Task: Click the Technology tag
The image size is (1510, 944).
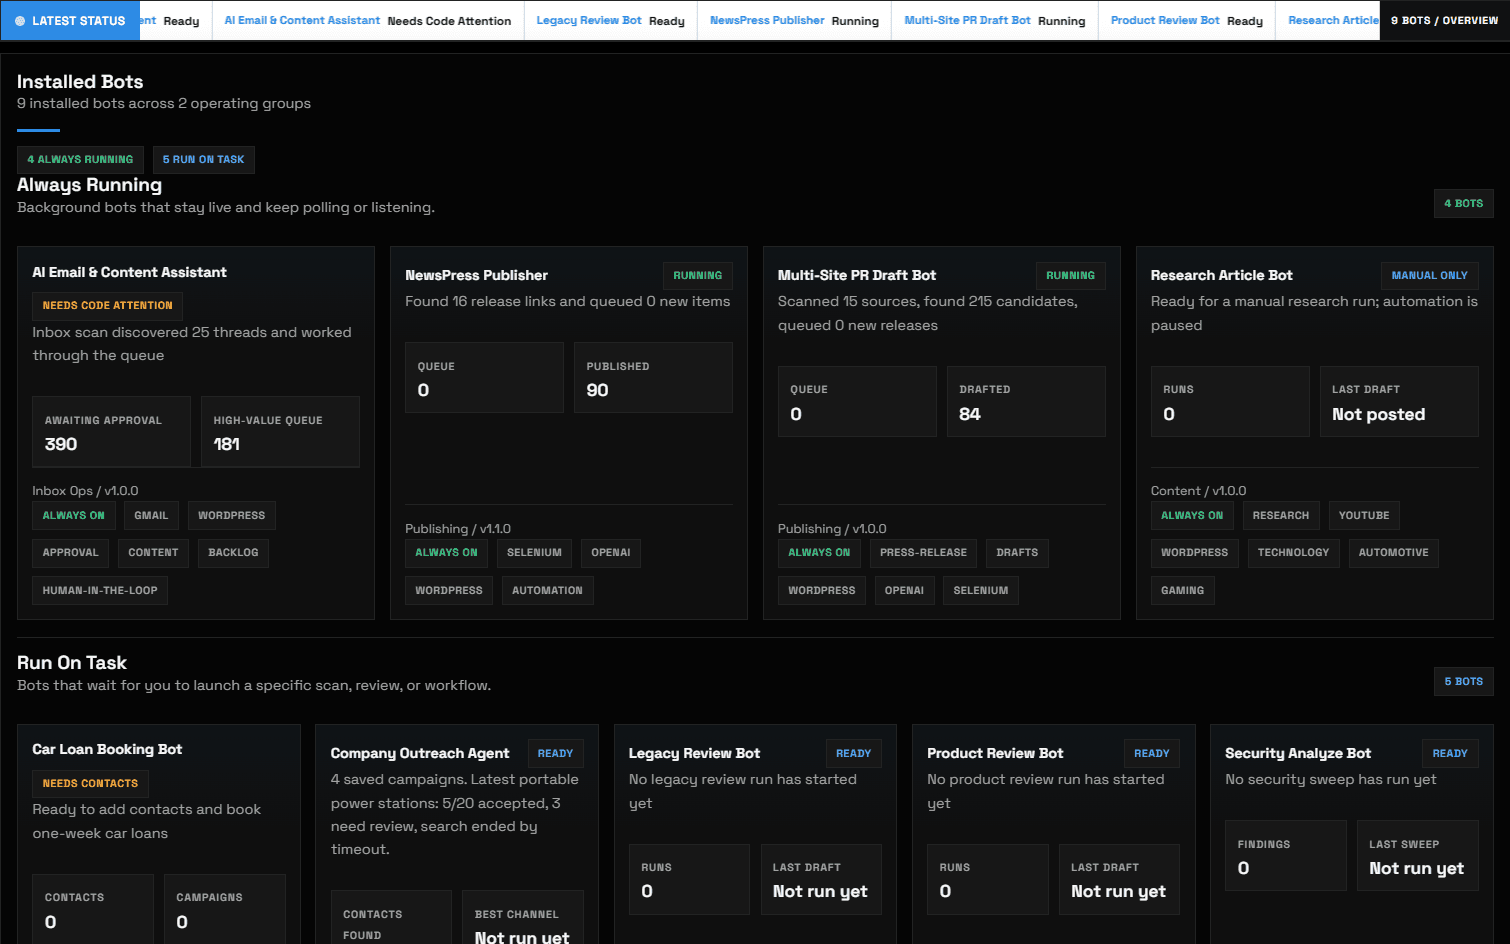Action: point(1293,553)
